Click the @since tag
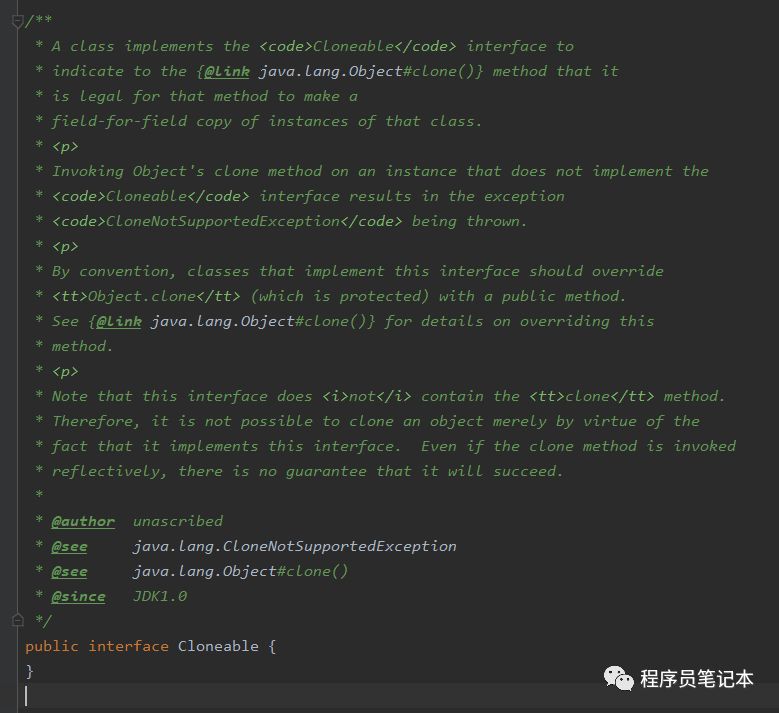 [78, 596]
